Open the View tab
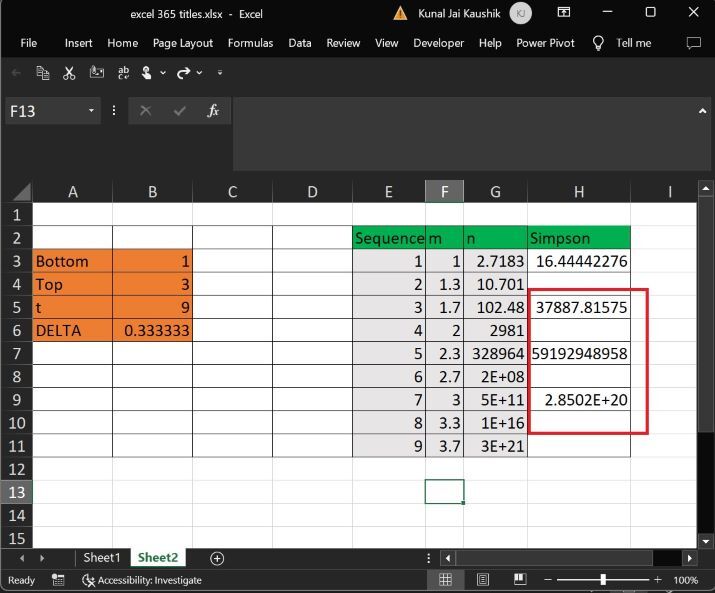The width and height of the screenshot is (715, 593). (386, 43)
